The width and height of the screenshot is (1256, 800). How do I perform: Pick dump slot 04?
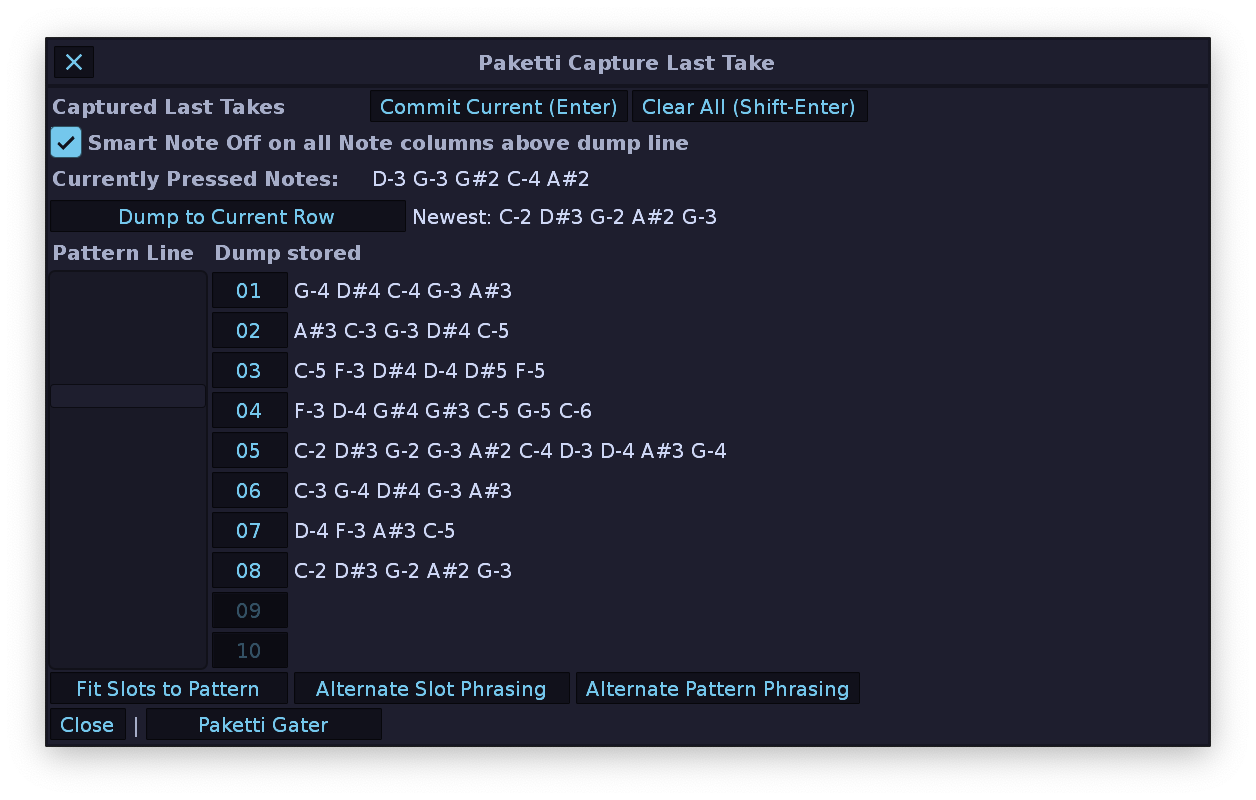(249, 411)
